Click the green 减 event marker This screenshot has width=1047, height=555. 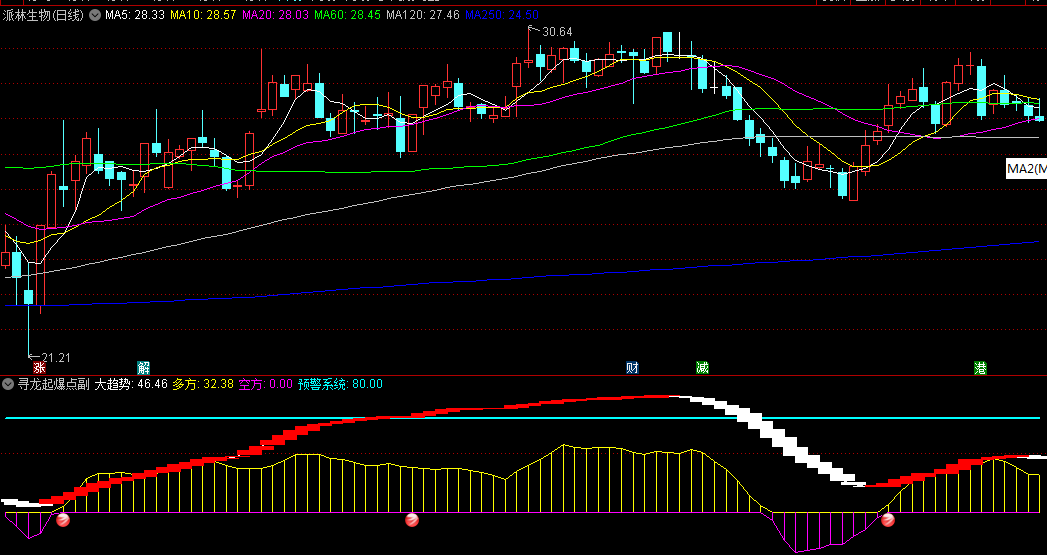point(702,367)
